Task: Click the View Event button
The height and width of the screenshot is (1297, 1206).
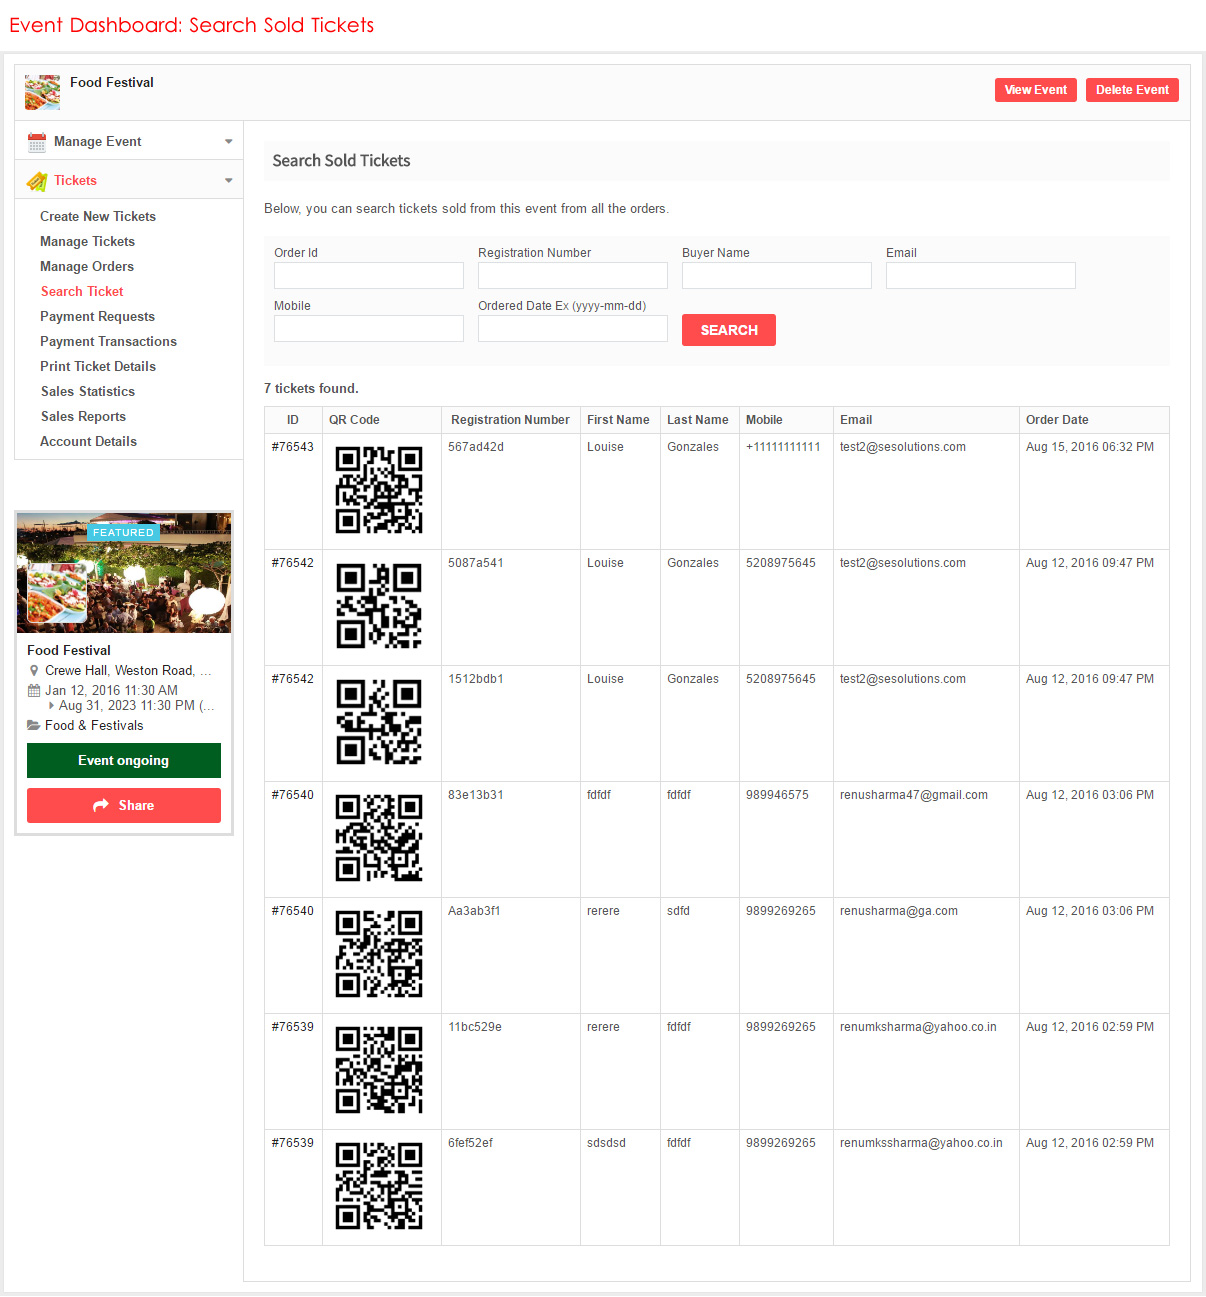Action: (1035, 90)
